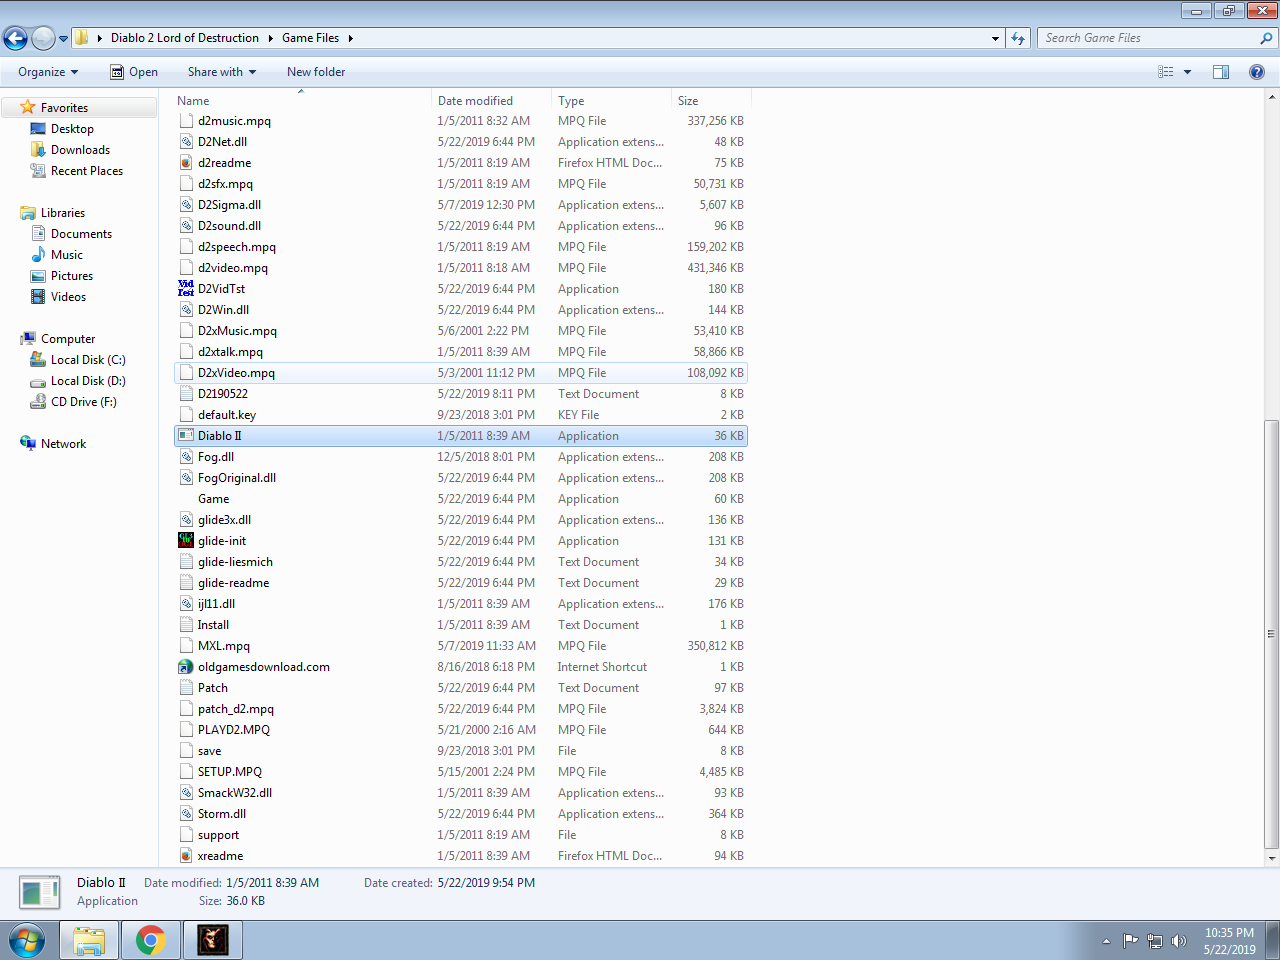Open Recent Places in Favorites
Screen dimensions: 1280x960
point(87,171)
